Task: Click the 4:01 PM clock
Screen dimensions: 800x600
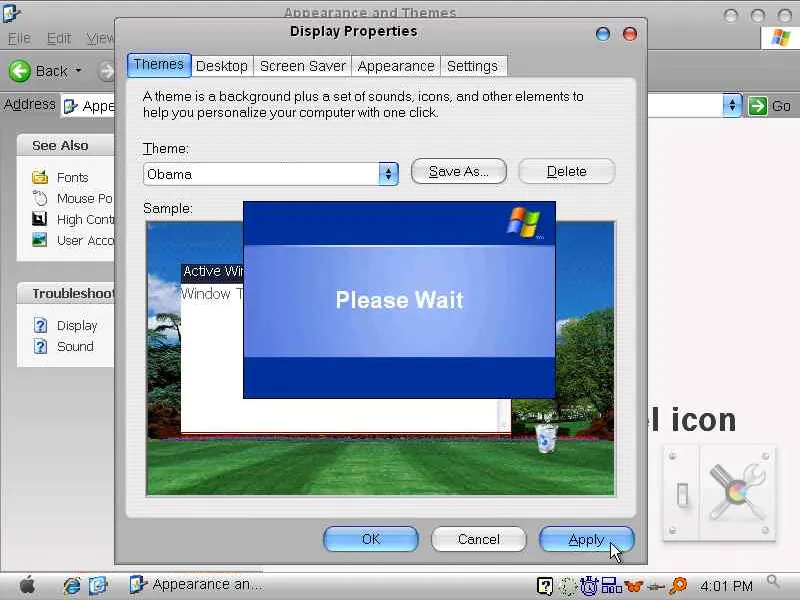Action: coord(727,586)
